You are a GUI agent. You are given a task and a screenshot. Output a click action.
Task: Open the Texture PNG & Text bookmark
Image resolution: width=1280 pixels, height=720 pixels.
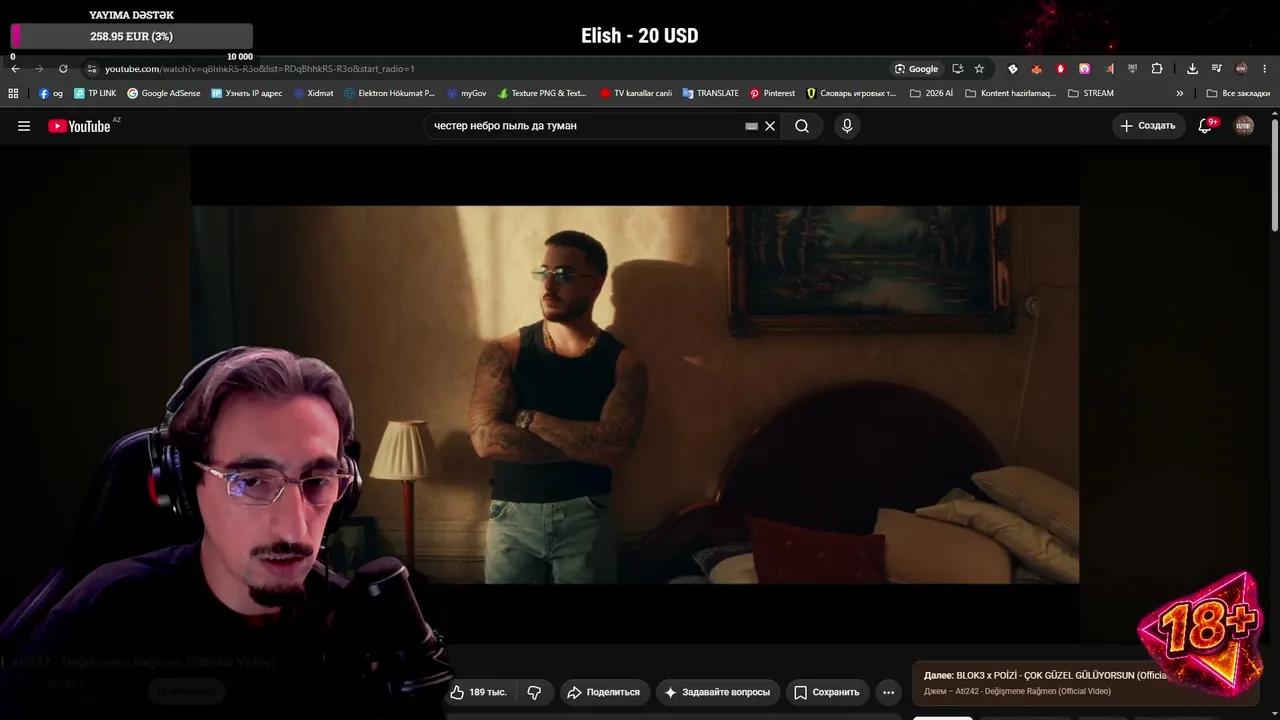pyautogui.click(x=542, y=93)
